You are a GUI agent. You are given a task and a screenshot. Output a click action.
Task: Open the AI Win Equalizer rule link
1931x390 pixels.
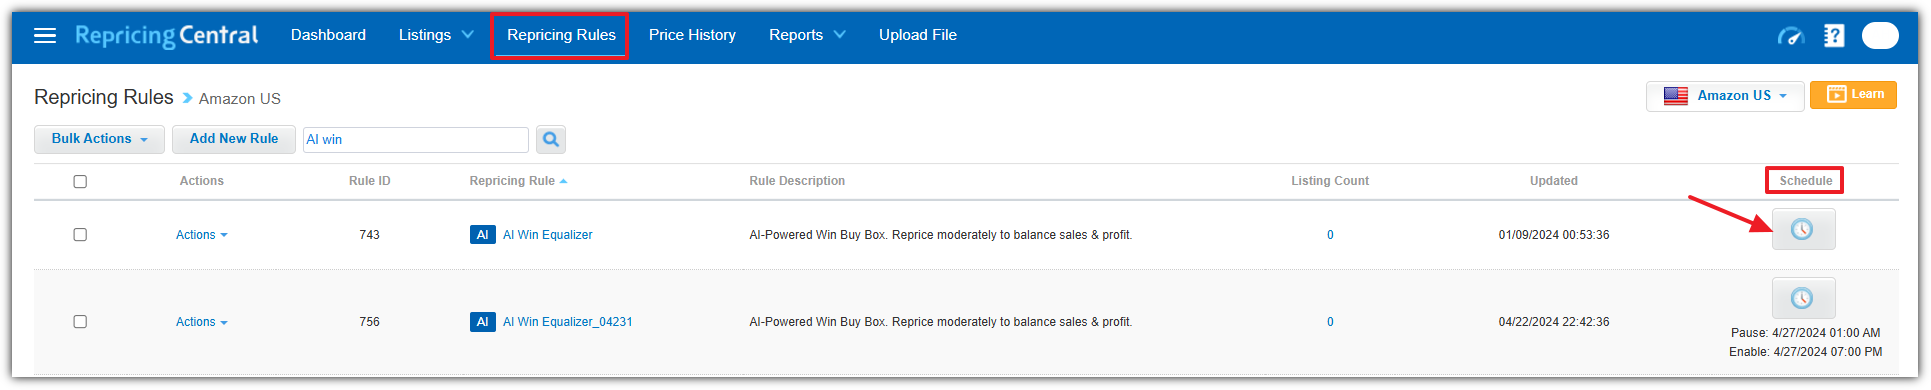pyautogui.click(x=547, y=235)
